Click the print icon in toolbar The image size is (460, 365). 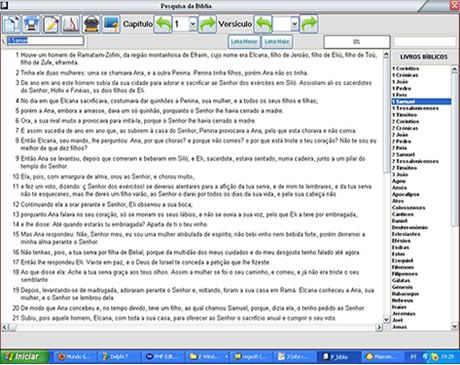pyautogui.click(x=32, y=24)
